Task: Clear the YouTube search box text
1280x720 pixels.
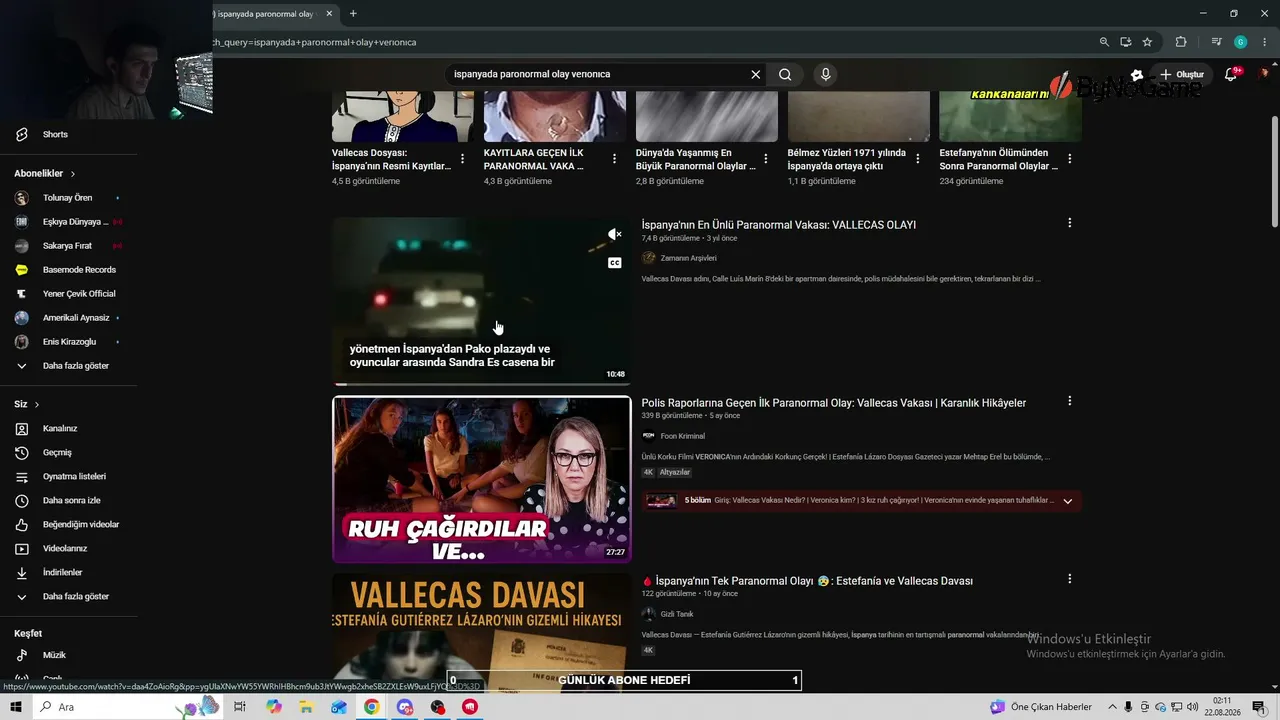Action: tap(756, 74)
